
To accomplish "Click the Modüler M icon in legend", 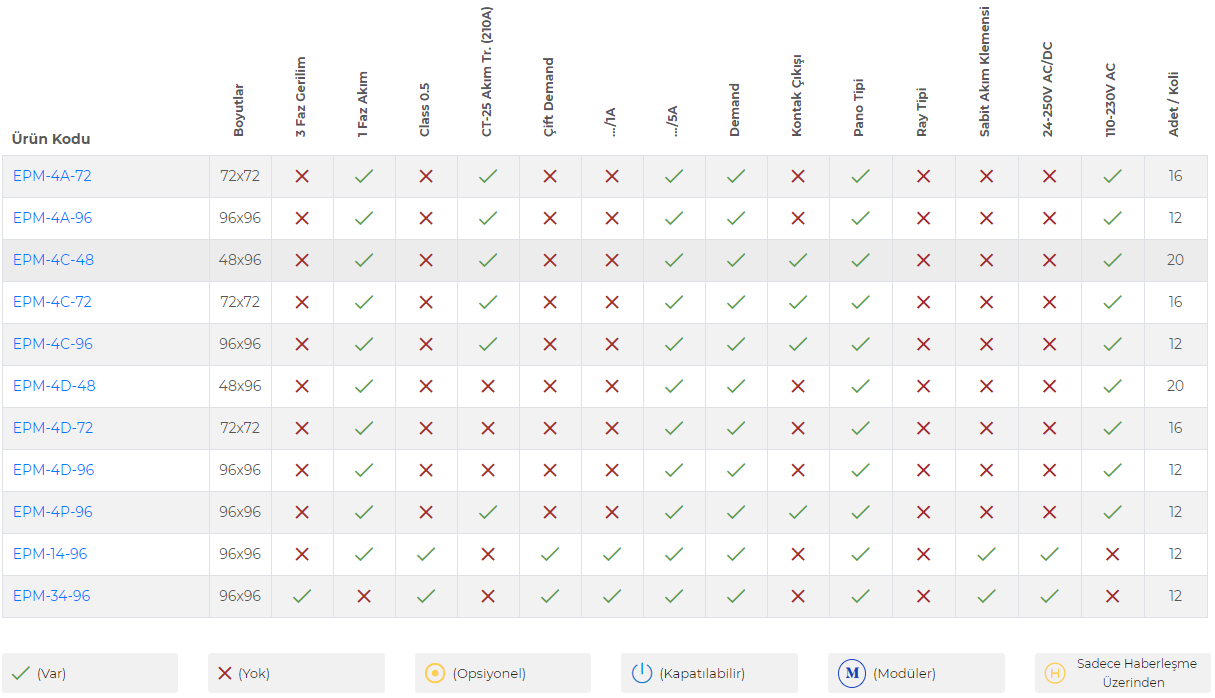I will pyautogui.click(x=852, y=673).
